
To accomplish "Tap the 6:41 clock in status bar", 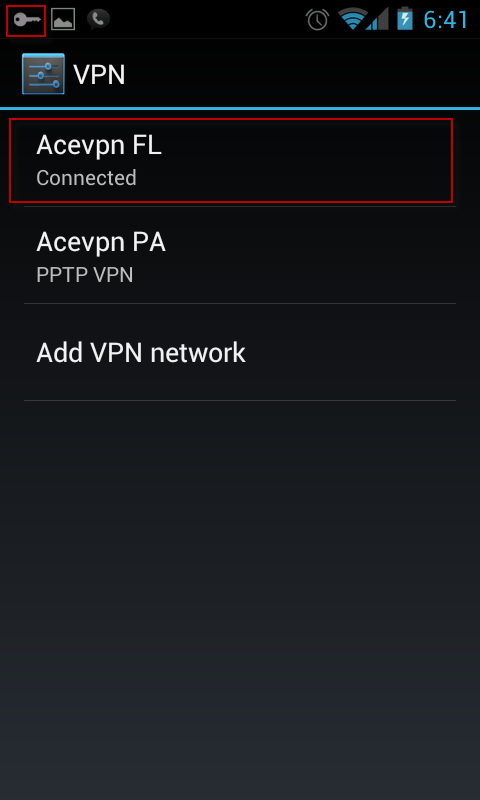I will 446,20.
